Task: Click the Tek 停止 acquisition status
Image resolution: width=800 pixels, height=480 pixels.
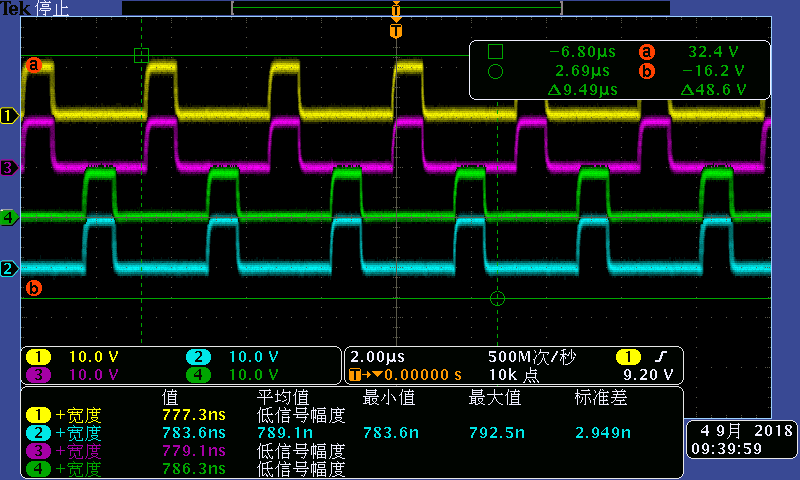Action: coord(35,8)
